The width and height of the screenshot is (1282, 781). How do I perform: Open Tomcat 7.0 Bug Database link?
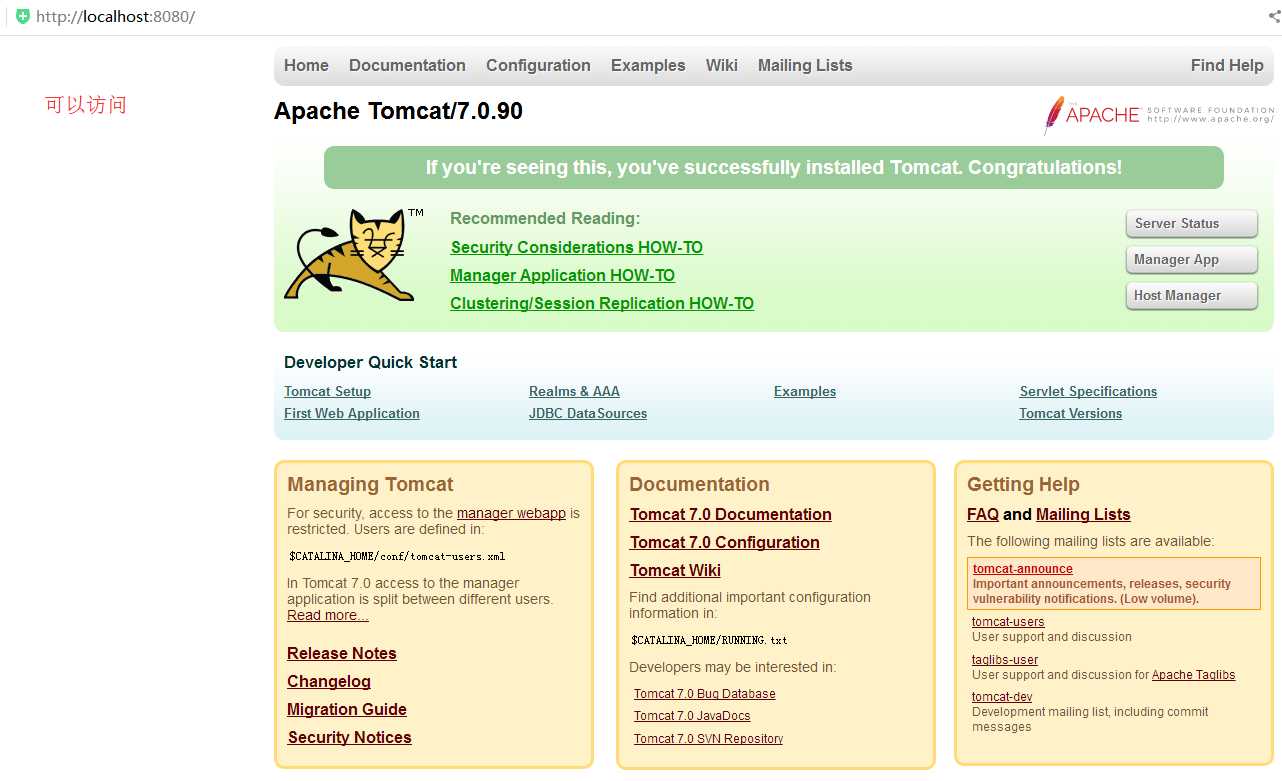(x=705, y=694)
